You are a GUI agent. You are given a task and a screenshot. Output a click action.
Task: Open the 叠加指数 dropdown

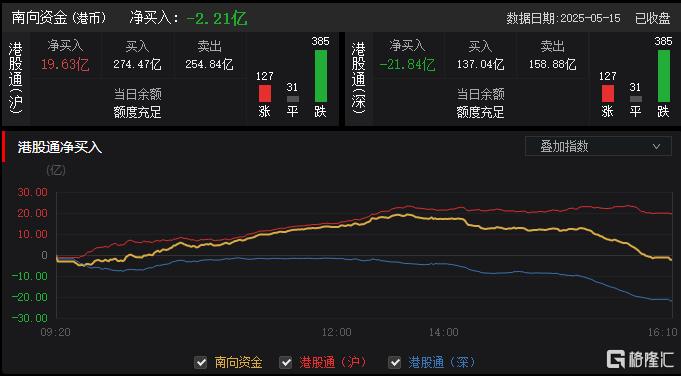598,146
